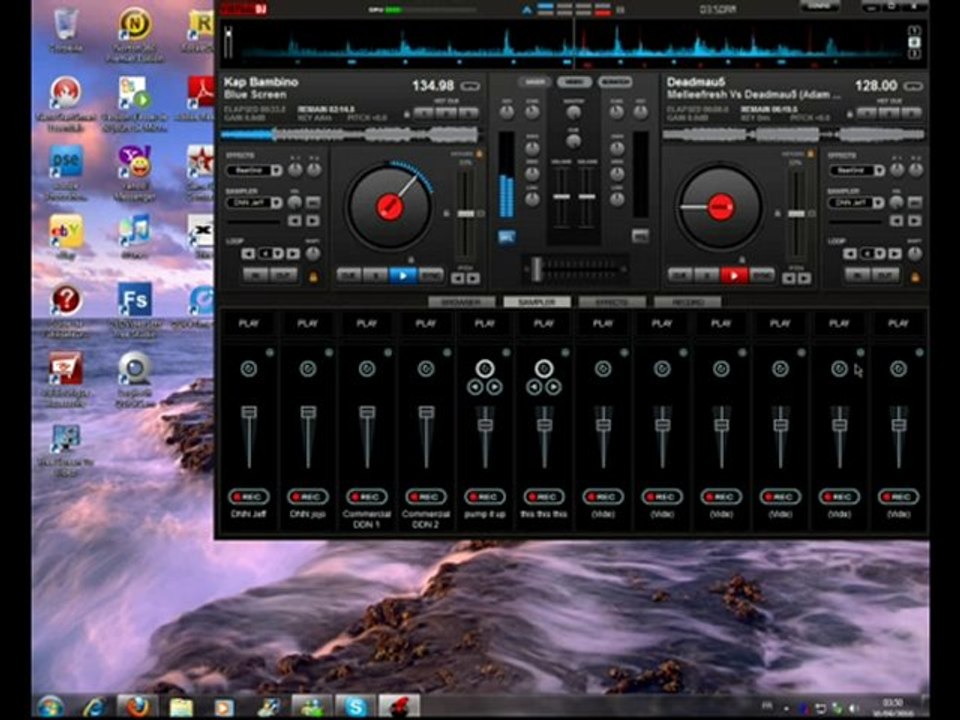Click the right channel volume fader

coord(587,197)
